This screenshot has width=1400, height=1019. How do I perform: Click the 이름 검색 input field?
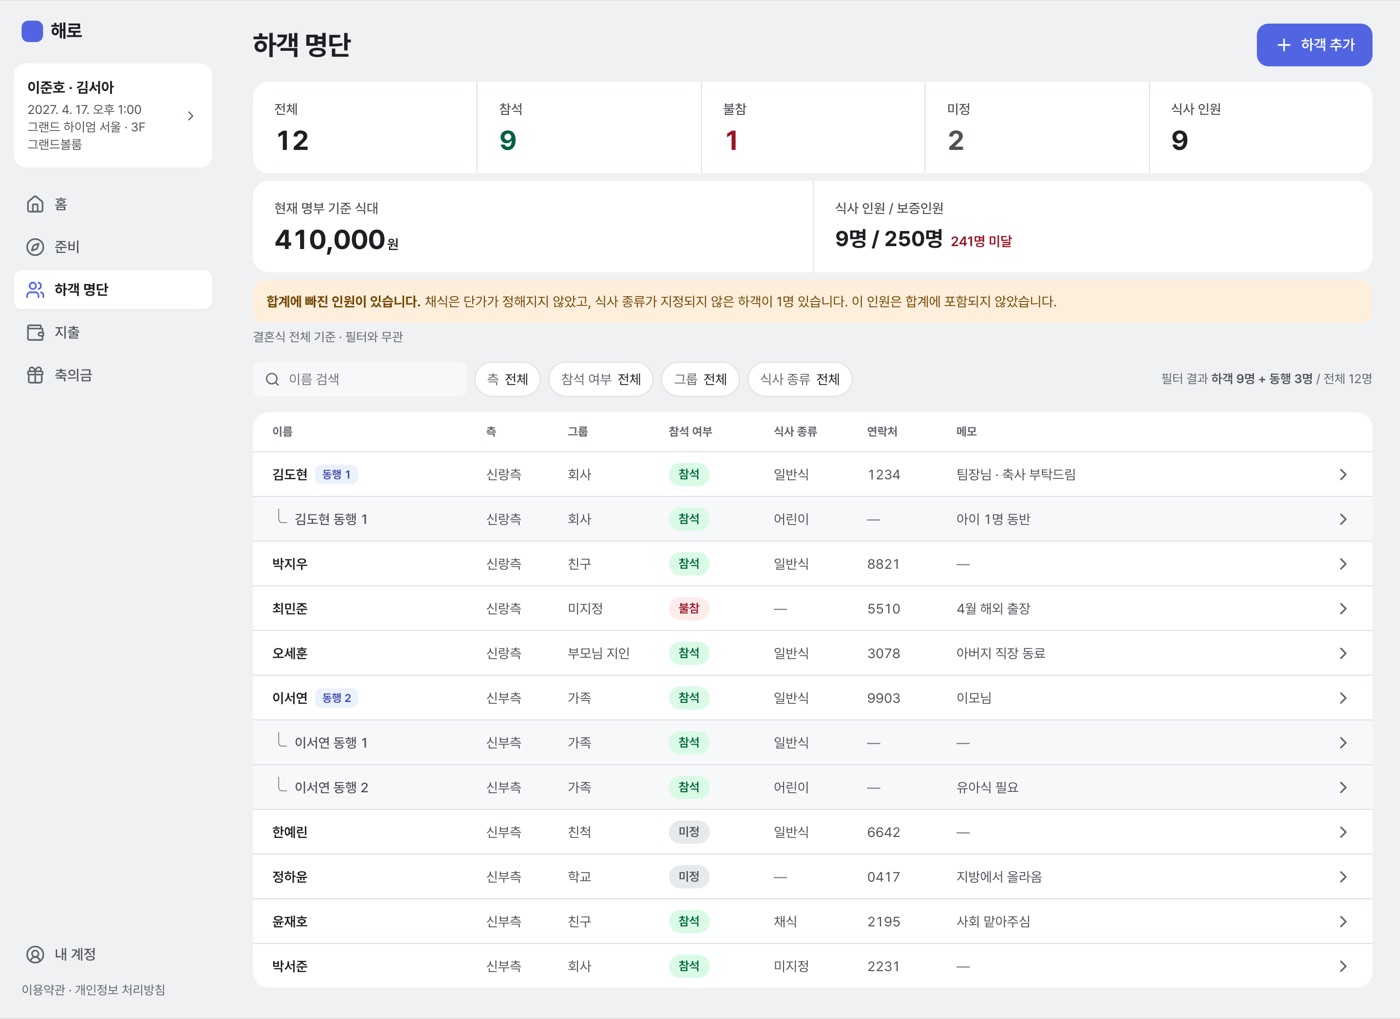[360, 380]
